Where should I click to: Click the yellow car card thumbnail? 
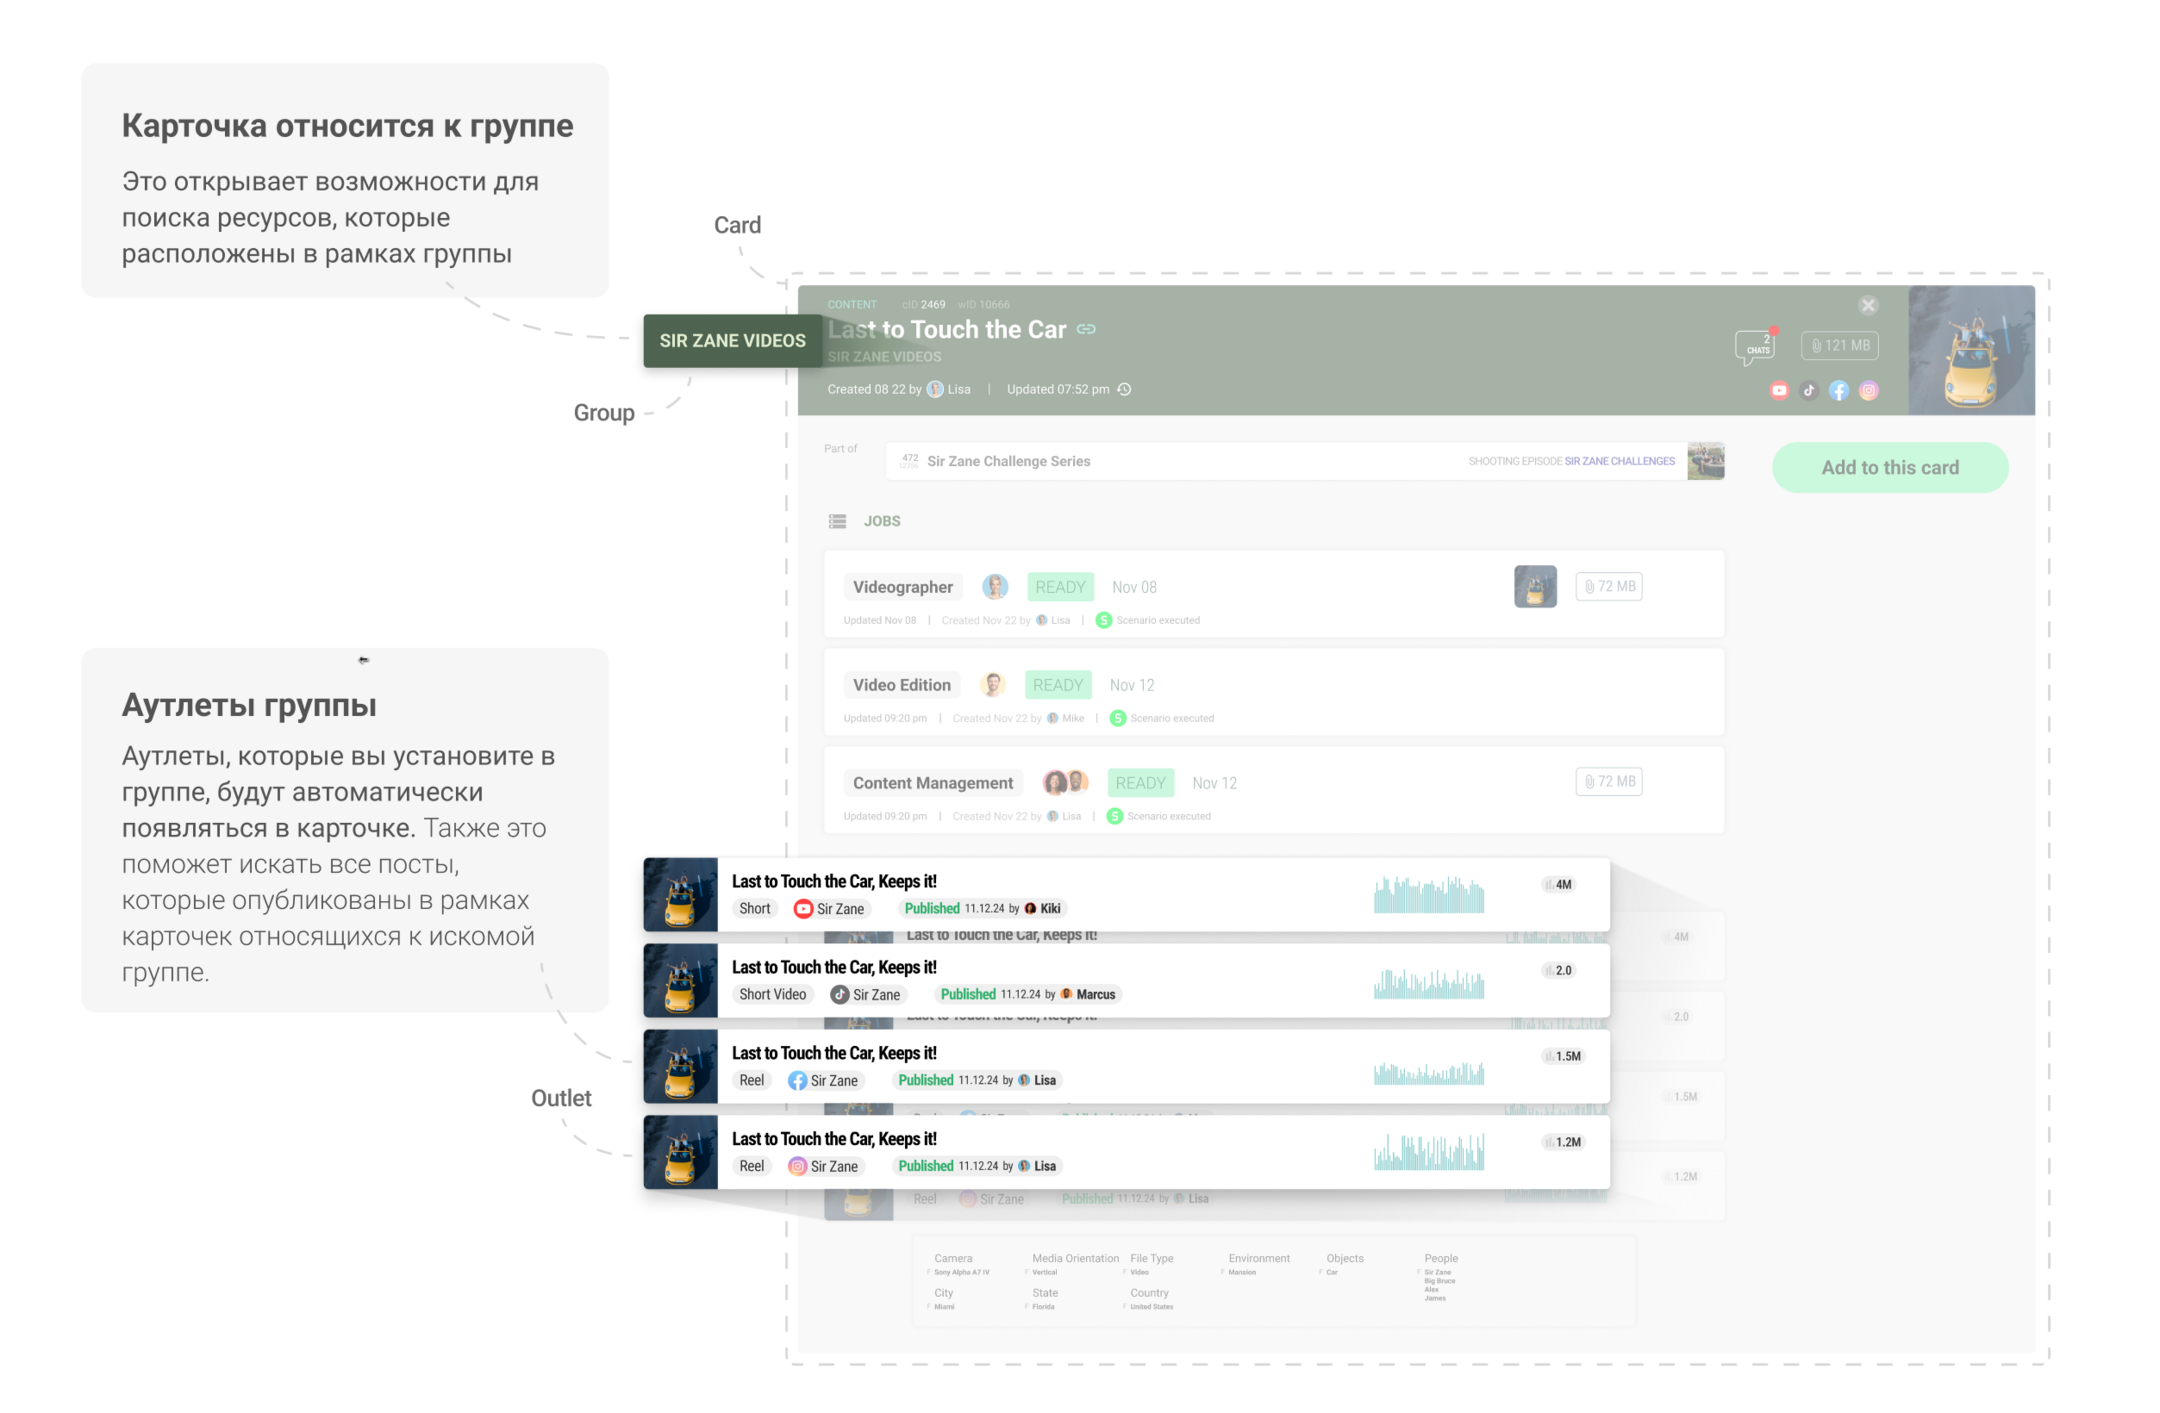(1970, 350)
